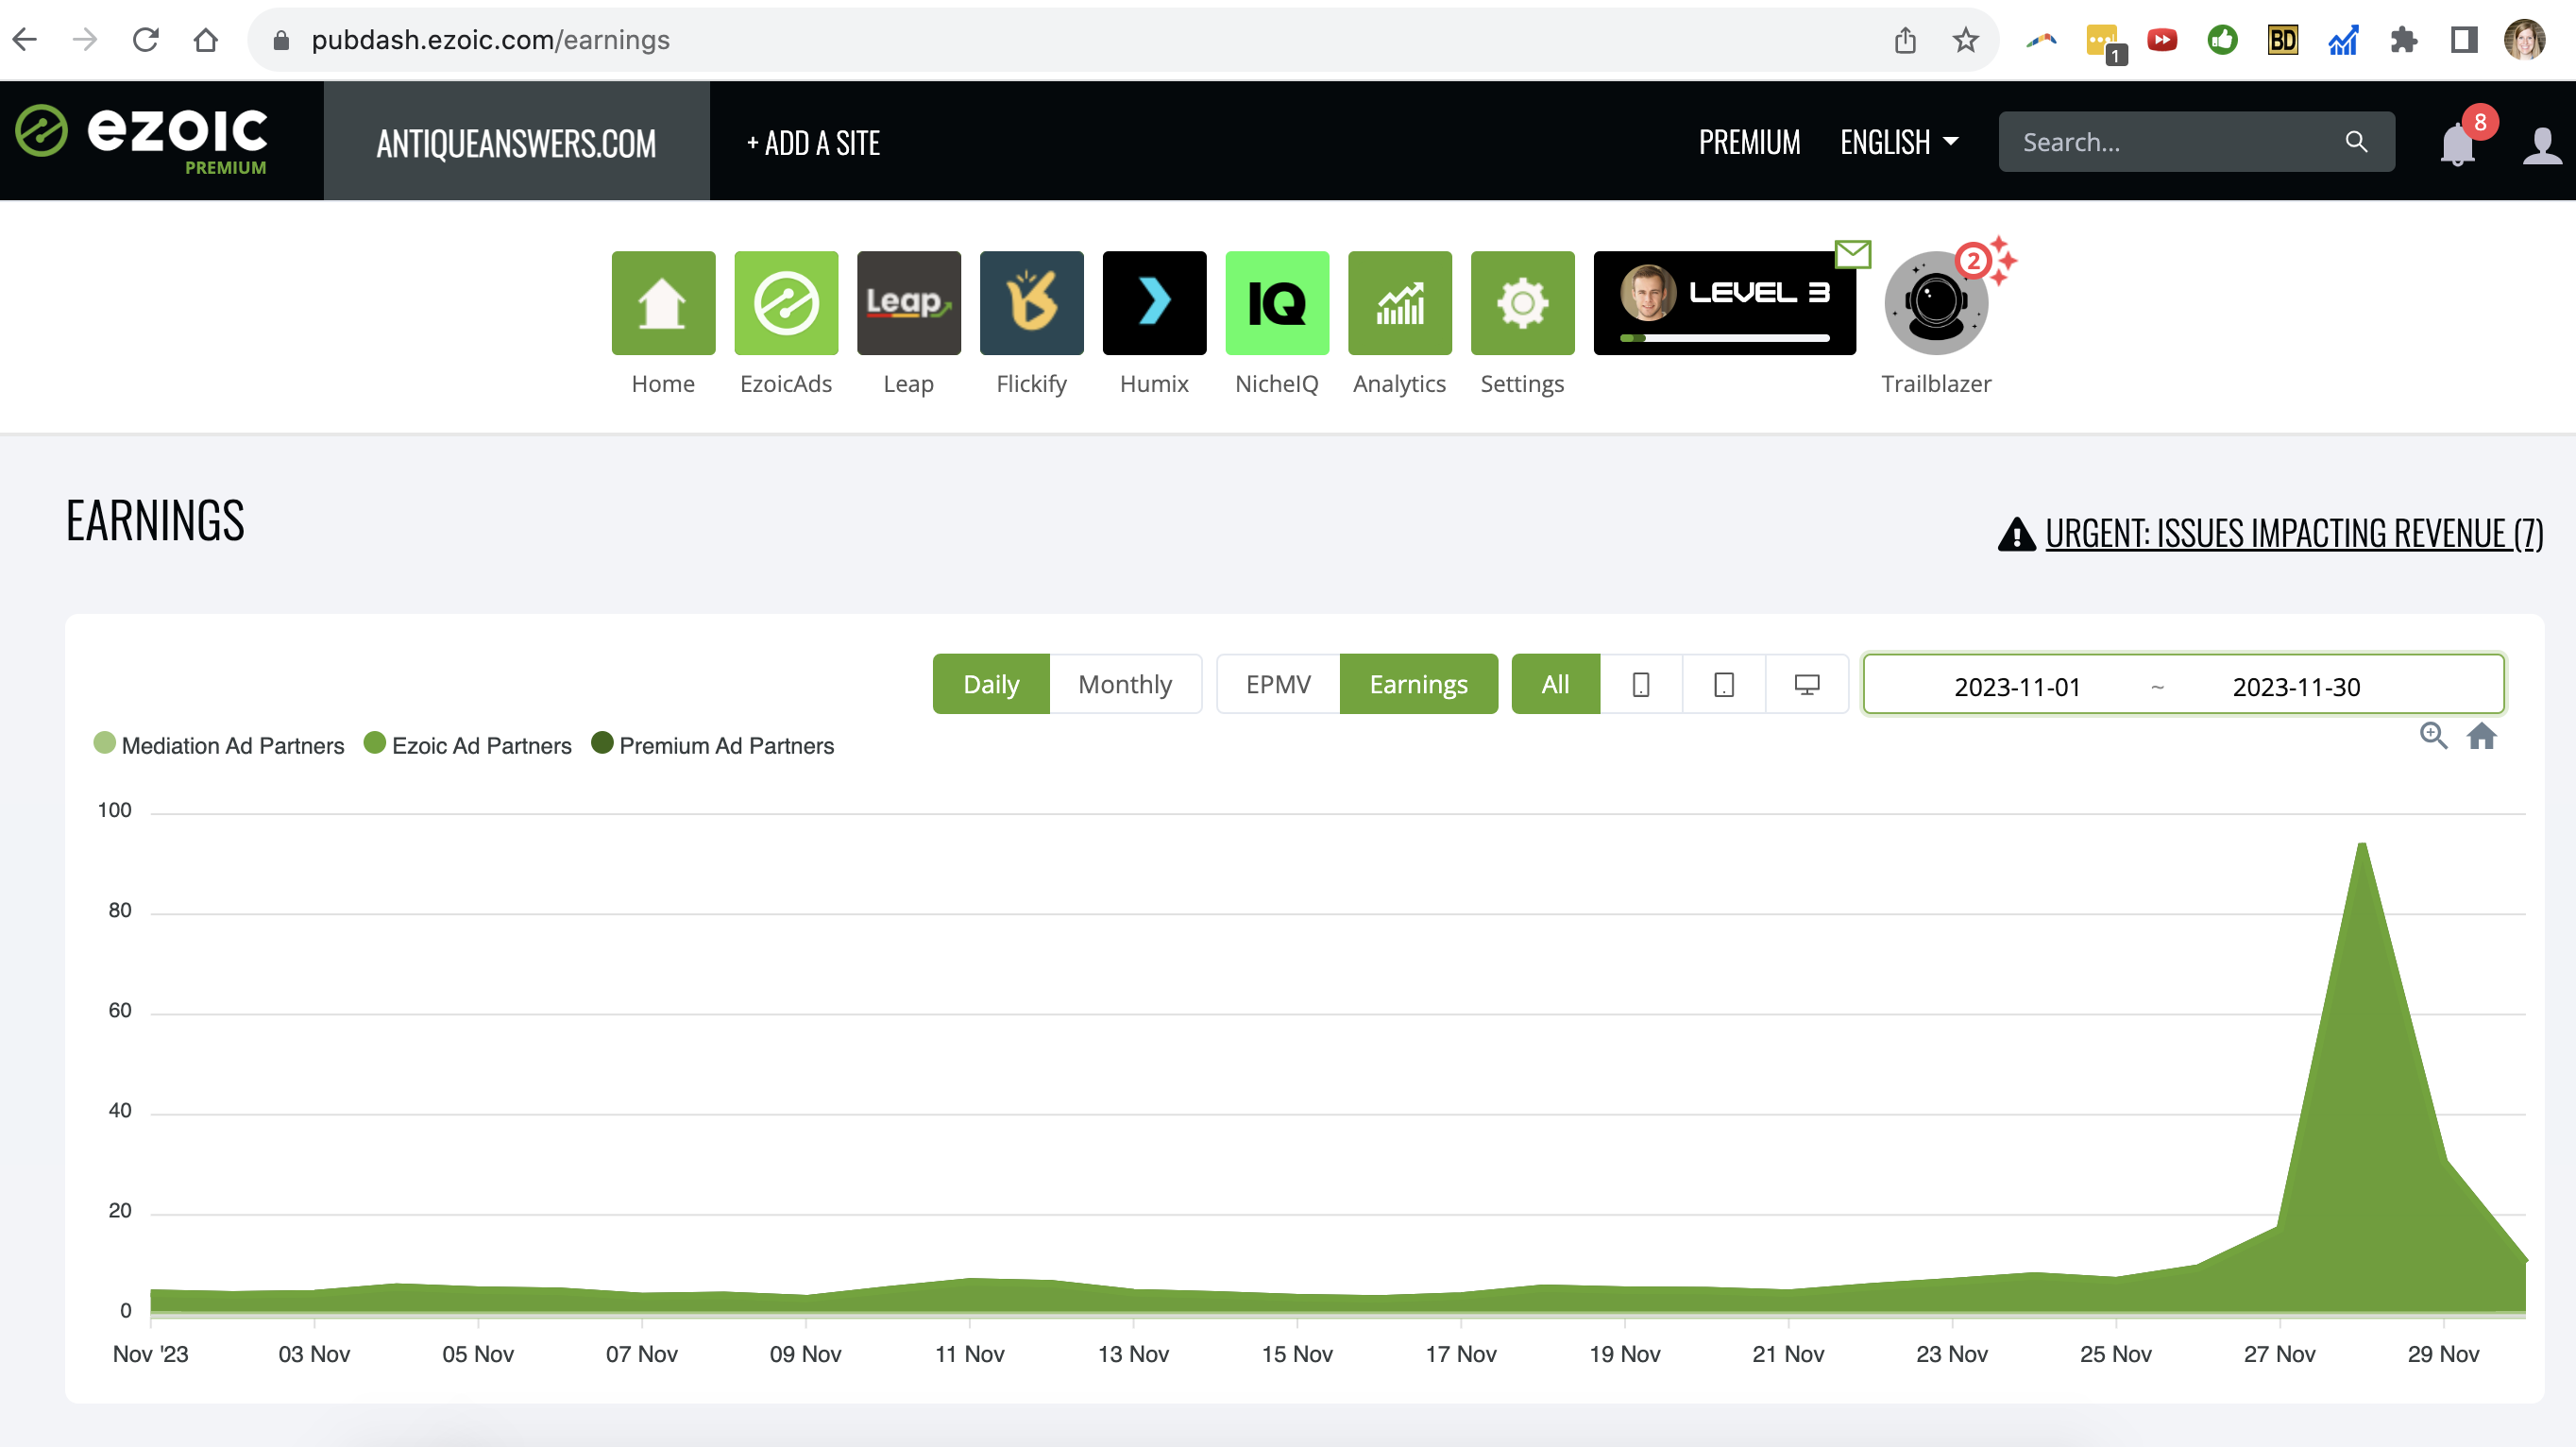Click the browser forward arrow
Image resolution: width=2576 pixels, height=1447 pixels.
coord(85,40)
